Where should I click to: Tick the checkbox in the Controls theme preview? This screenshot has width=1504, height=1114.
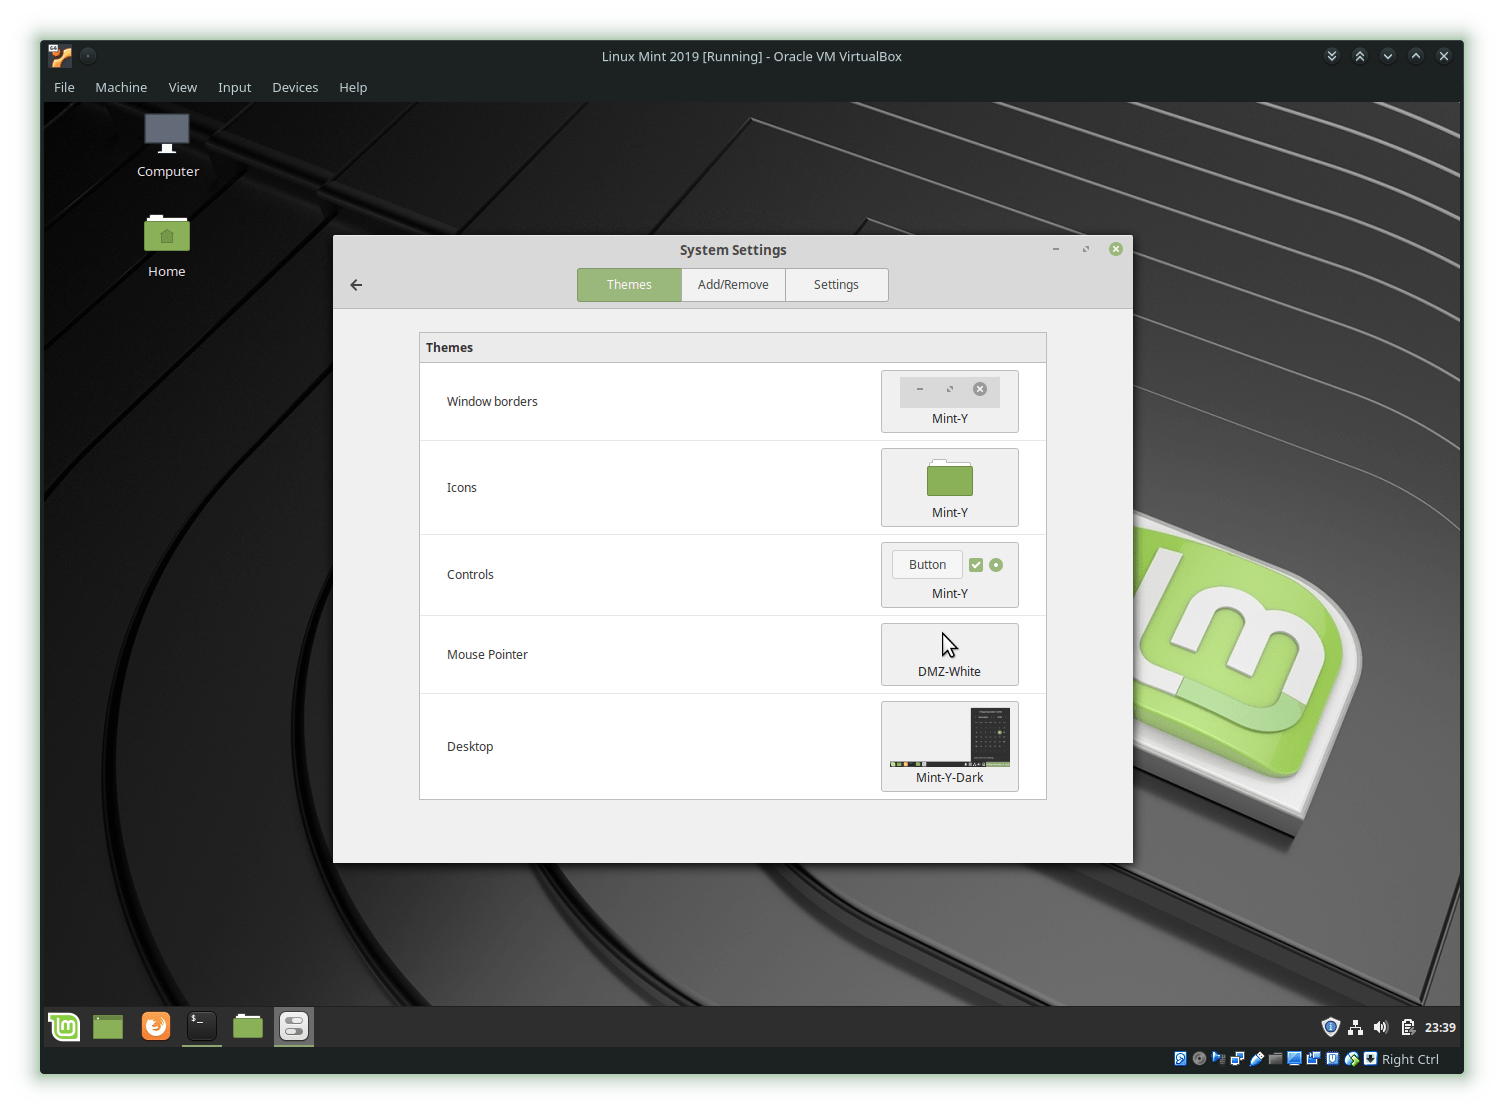tap(975, 564)
